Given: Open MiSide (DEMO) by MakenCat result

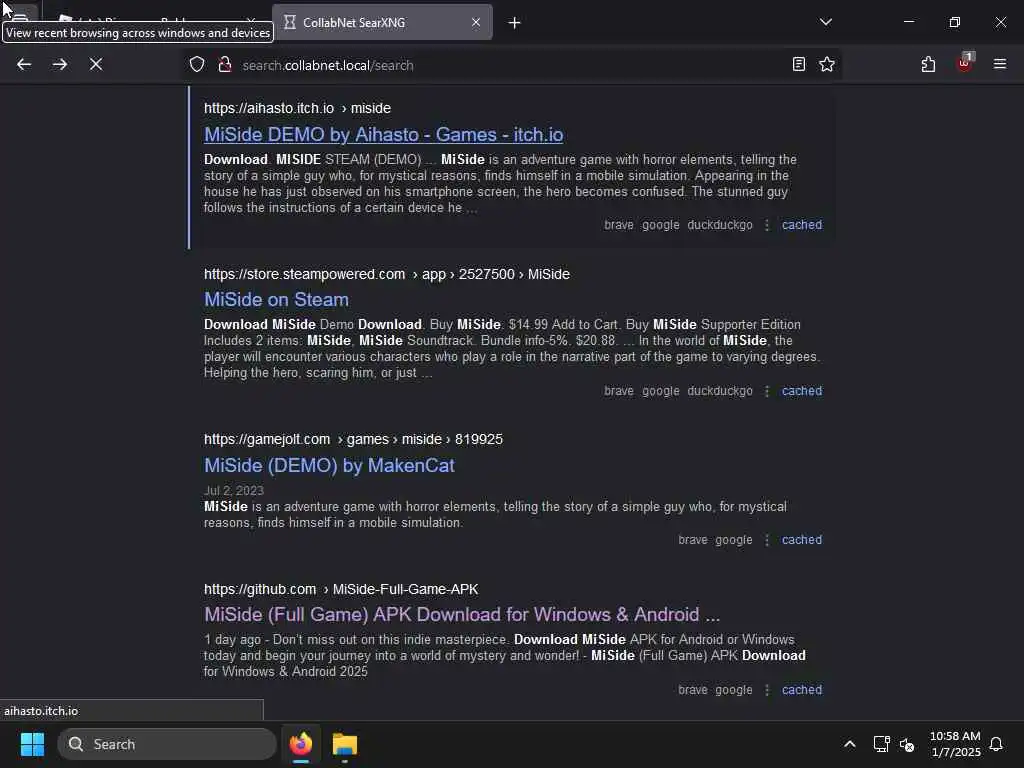Looking at the screenshot, I should pos(329,466).
